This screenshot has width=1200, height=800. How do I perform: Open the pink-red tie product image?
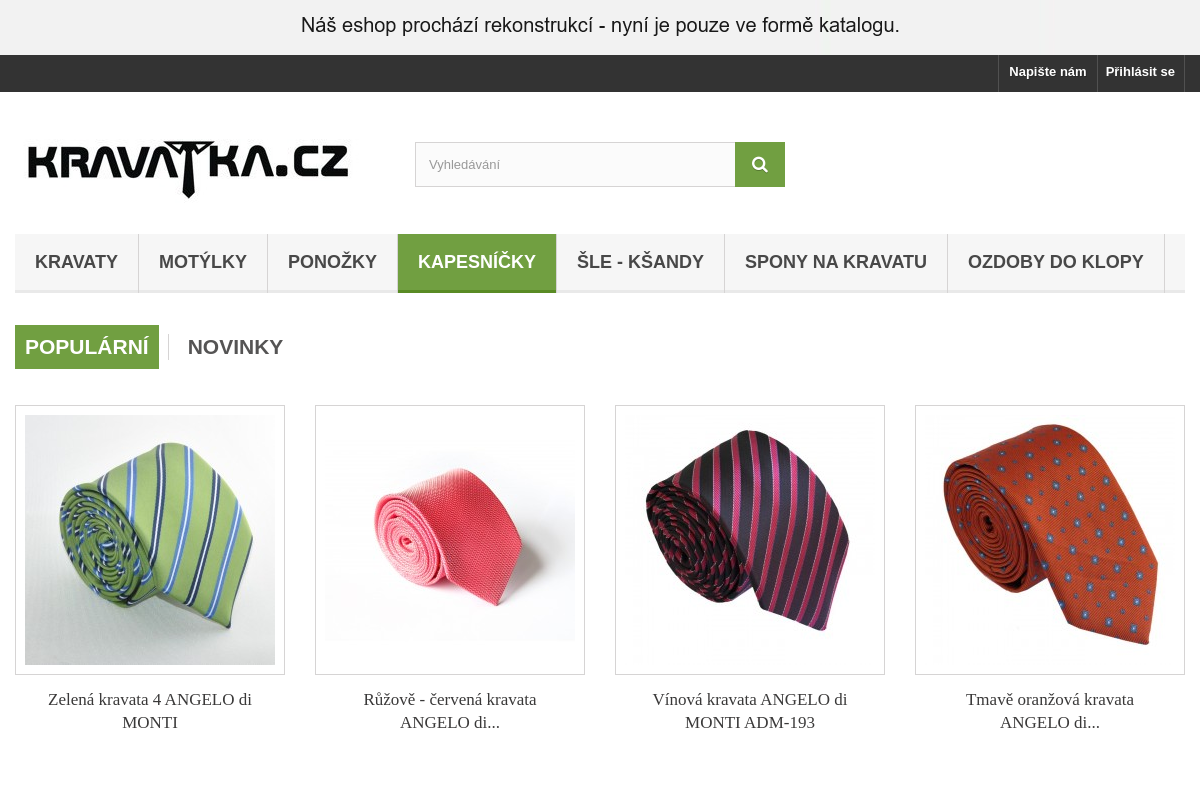pyautogui.click(x=450, y=540)
